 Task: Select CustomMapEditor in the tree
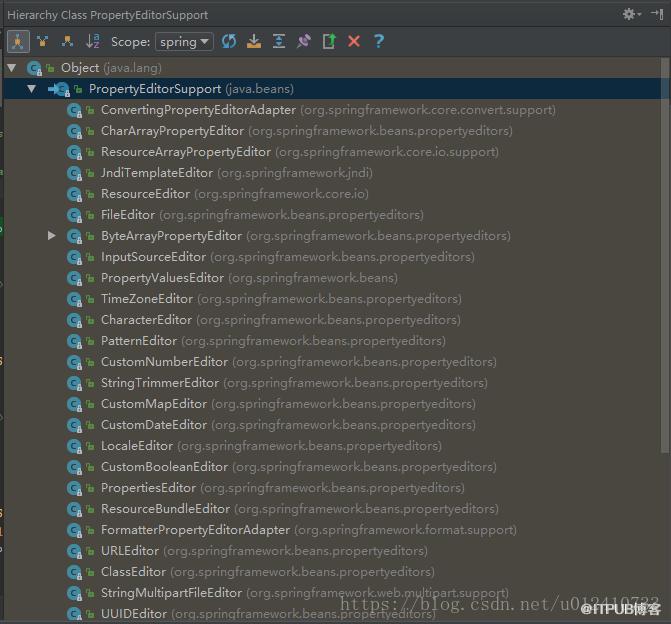coord(154,404)
